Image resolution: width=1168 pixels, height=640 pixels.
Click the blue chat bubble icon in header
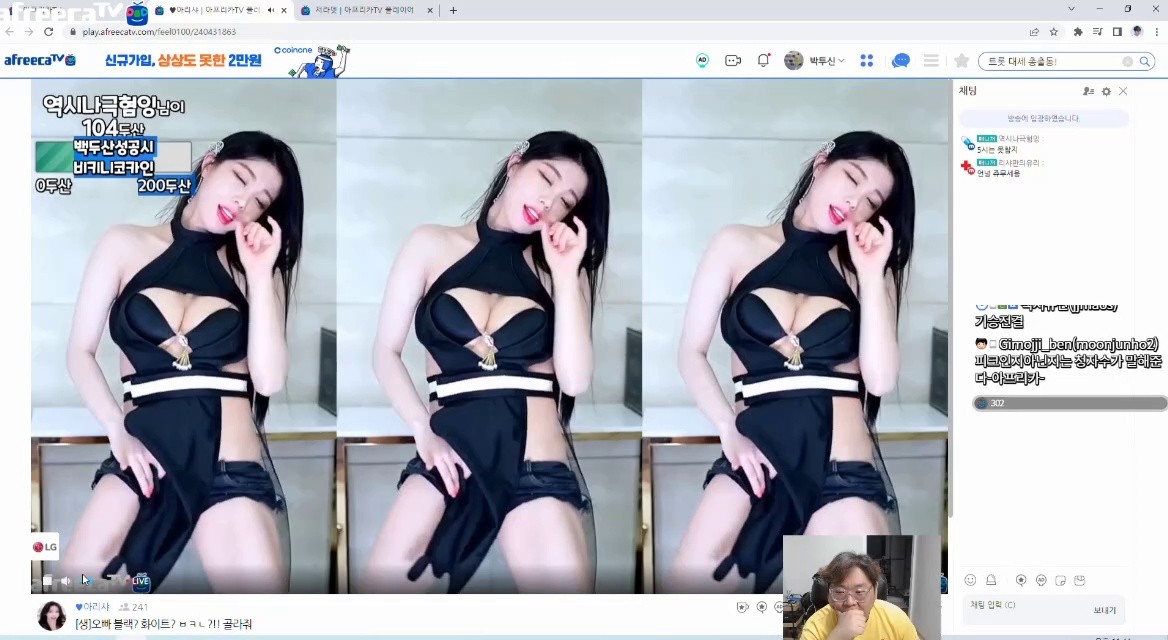click(901, 61)
